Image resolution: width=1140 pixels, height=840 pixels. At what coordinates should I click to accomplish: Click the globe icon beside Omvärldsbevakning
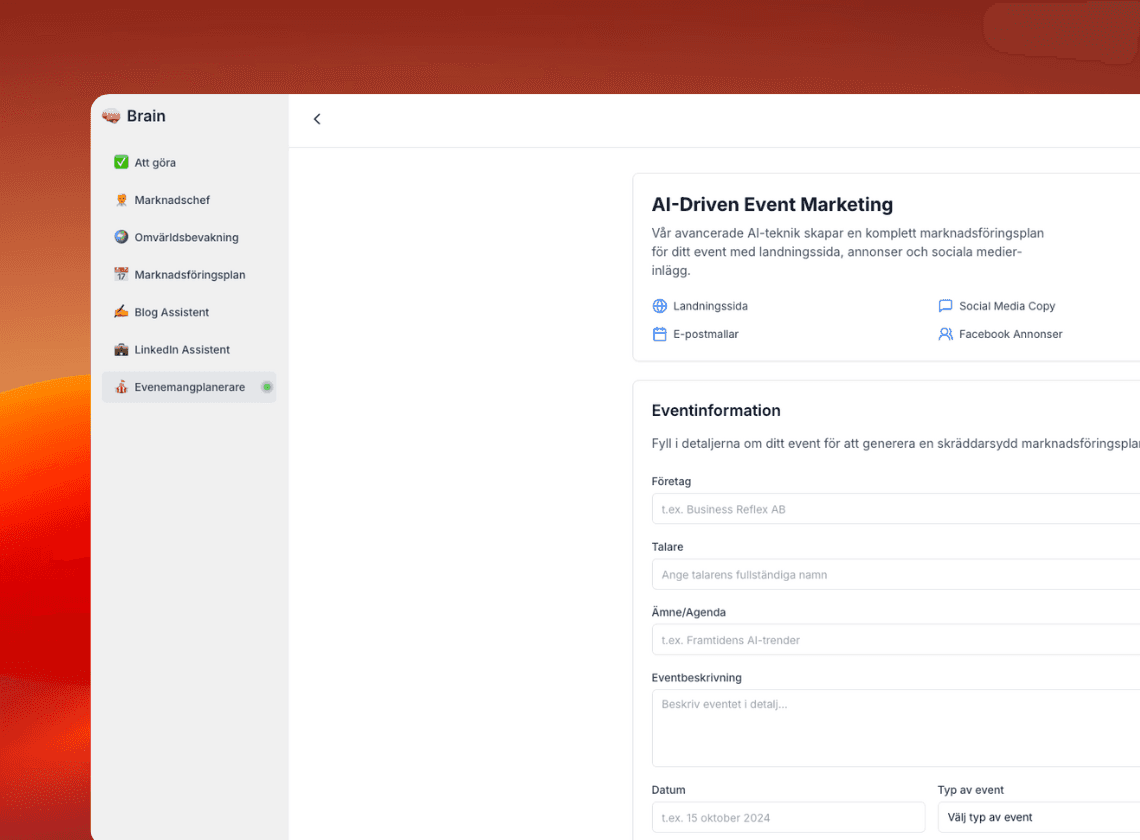(x=121, y=237)
